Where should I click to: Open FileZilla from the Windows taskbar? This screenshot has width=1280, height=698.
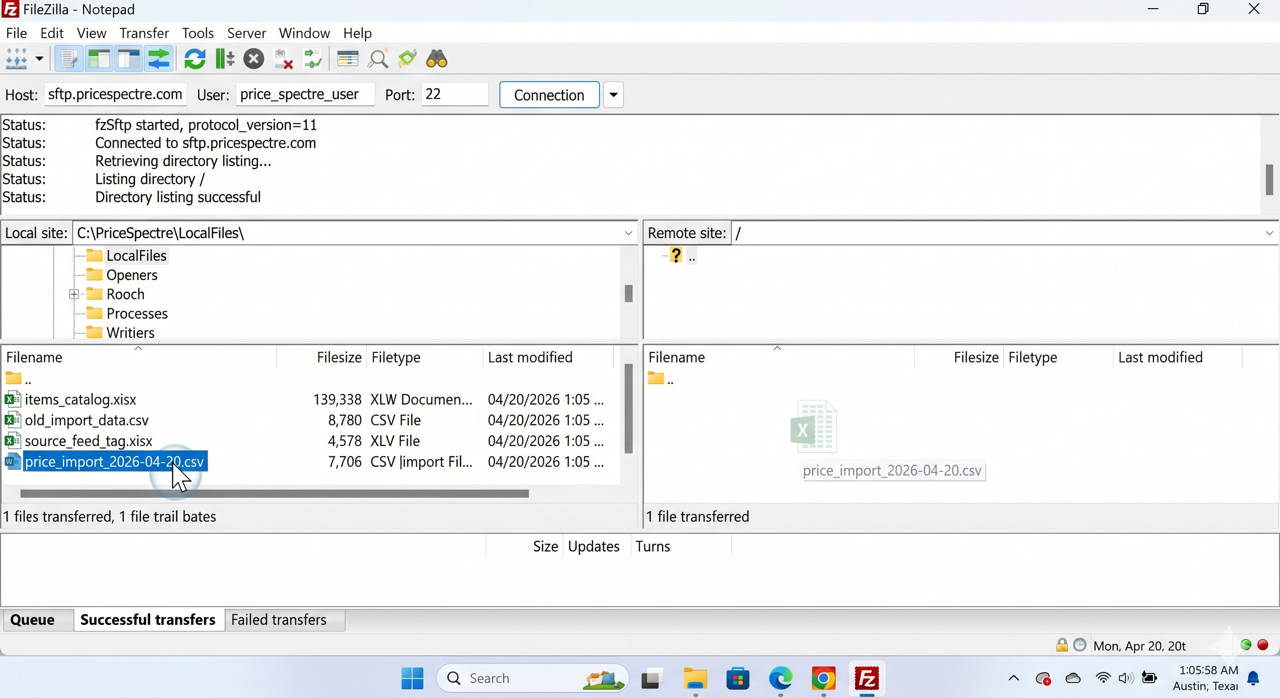[x=866, y=678]
